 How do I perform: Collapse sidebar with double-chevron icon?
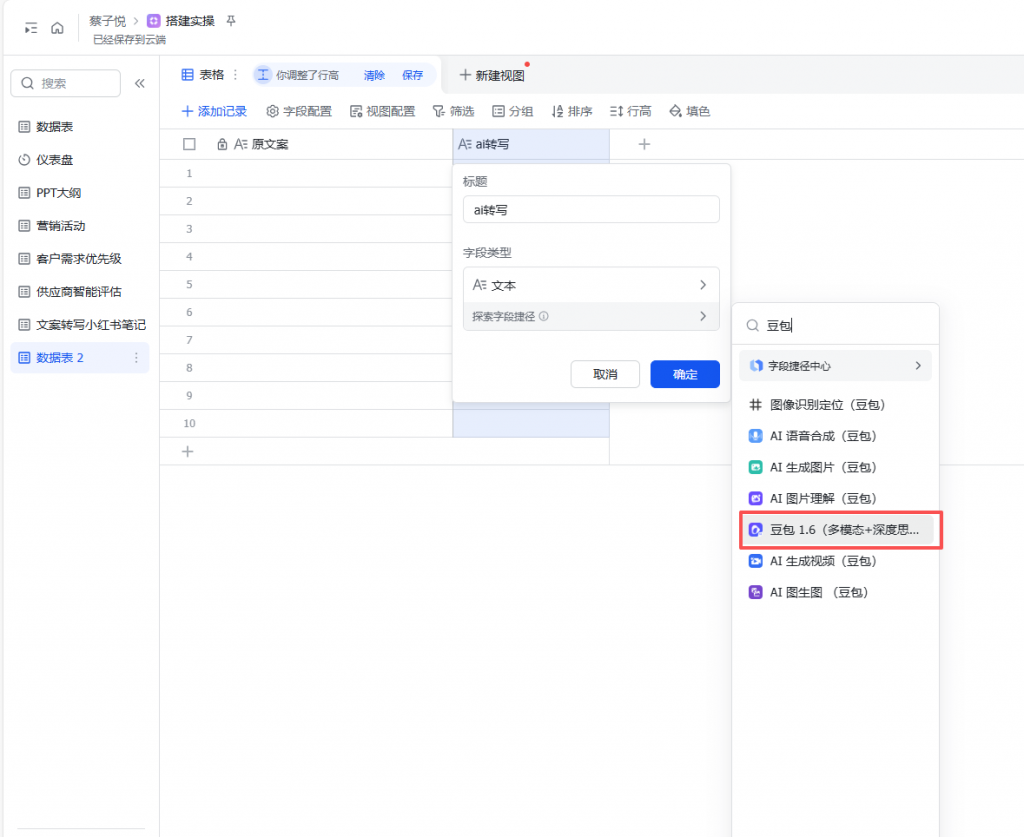[140, 83]
